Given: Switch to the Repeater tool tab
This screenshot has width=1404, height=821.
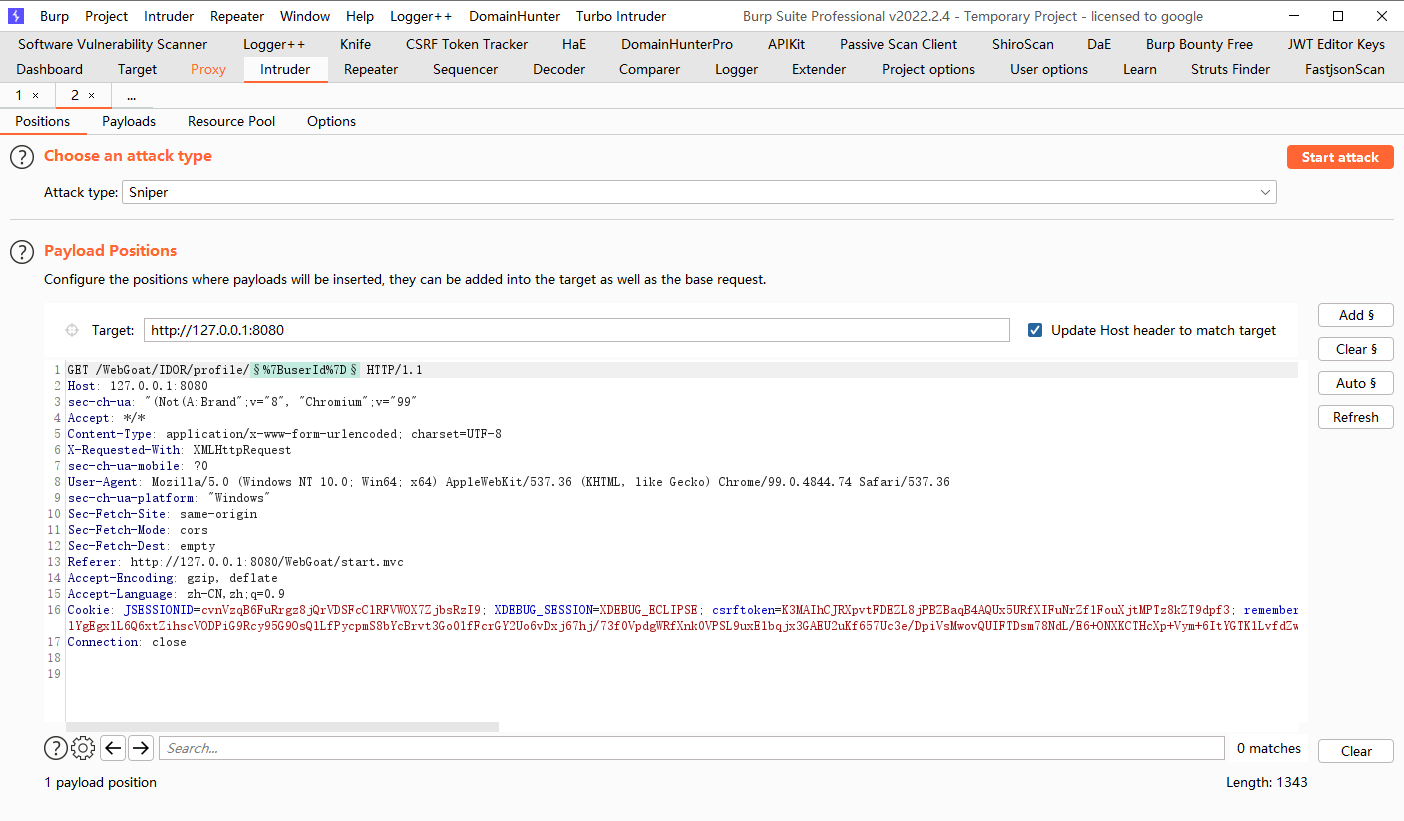Looking at the screenshot, I should click(x=371, y=69).
